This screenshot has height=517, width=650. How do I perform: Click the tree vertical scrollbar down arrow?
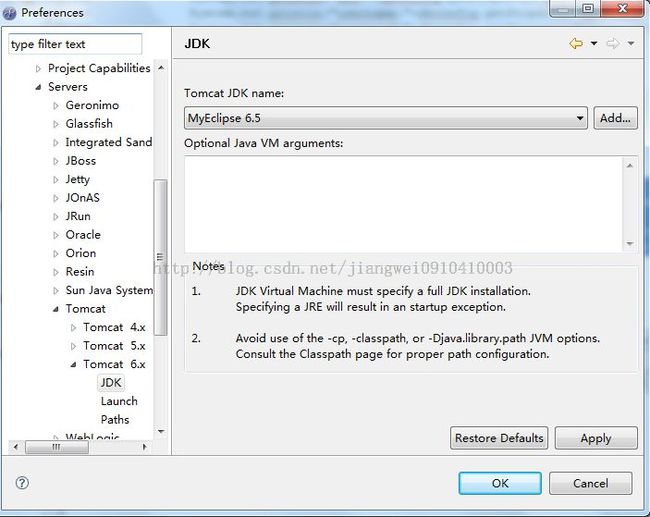tap(161, 432)
